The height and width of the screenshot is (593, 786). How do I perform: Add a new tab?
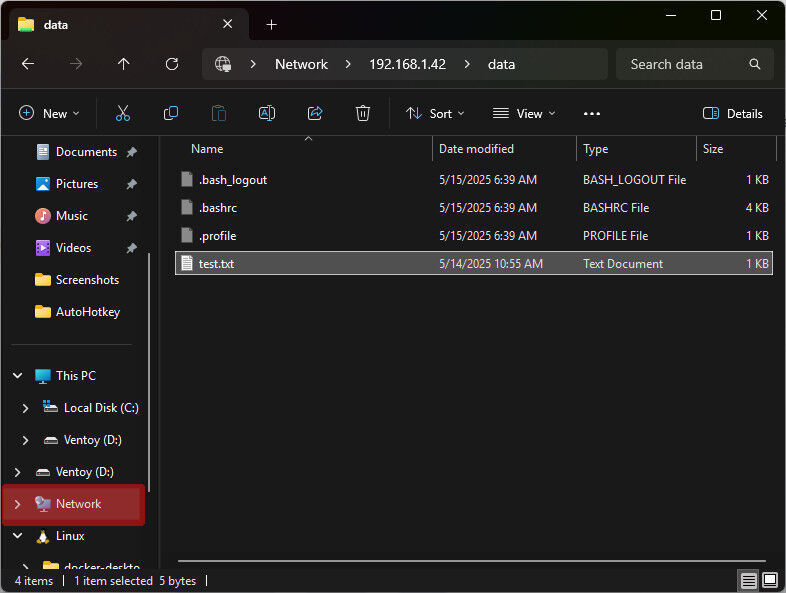[271, 24]
